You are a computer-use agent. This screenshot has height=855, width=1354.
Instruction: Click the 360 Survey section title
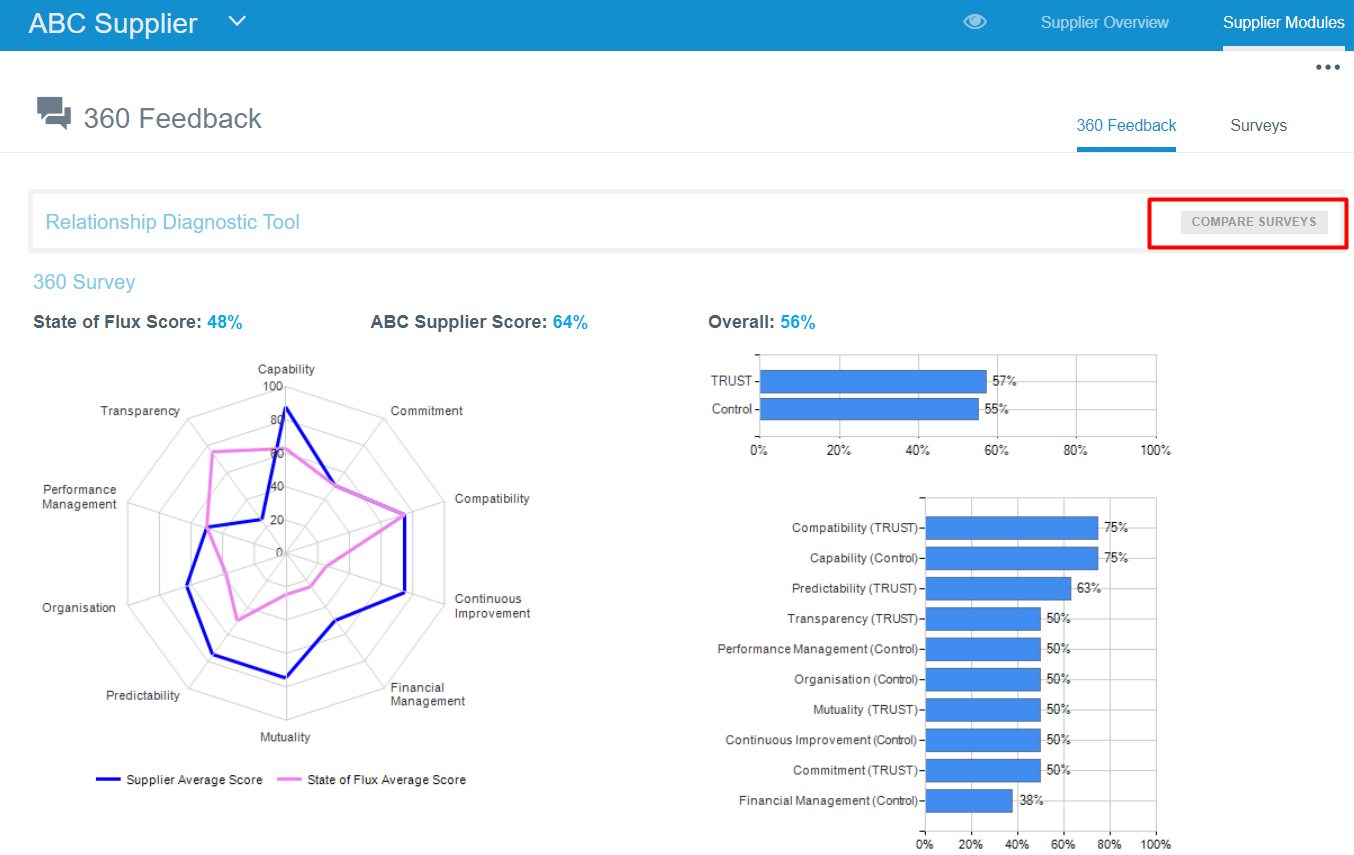point(84,282)
